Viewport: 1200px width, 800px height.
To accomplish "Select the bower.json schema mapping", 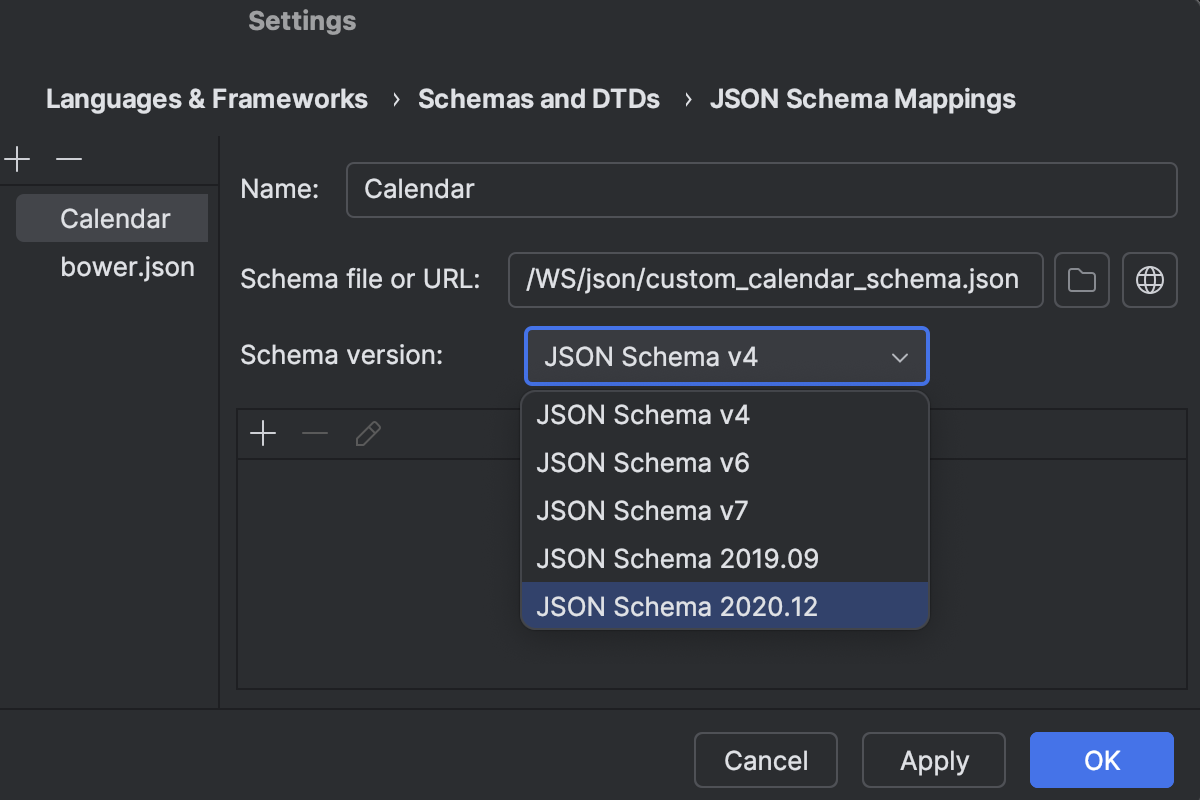I will tap(128, 266).
